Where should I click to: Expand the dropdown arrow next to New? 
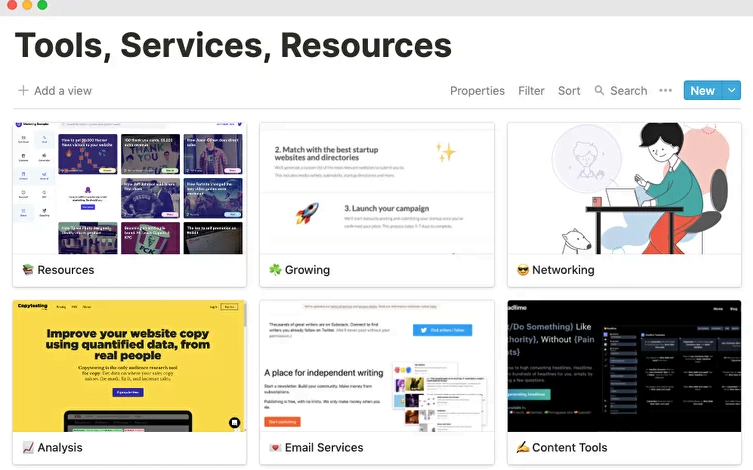coord(732,90)
